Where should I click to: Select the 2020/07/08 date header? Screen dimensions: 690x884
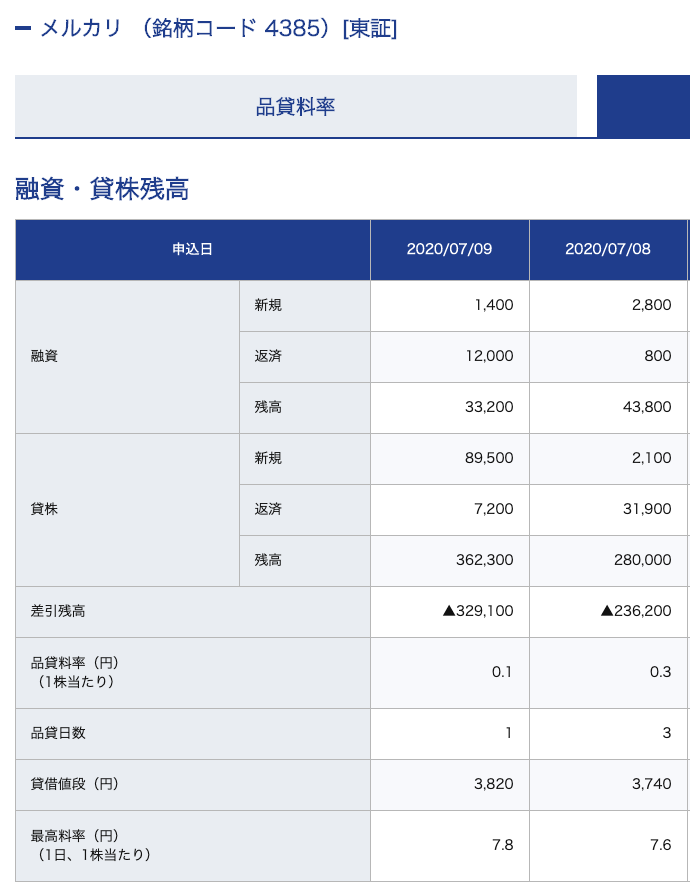pyautogui.click(x=608, y=249)
